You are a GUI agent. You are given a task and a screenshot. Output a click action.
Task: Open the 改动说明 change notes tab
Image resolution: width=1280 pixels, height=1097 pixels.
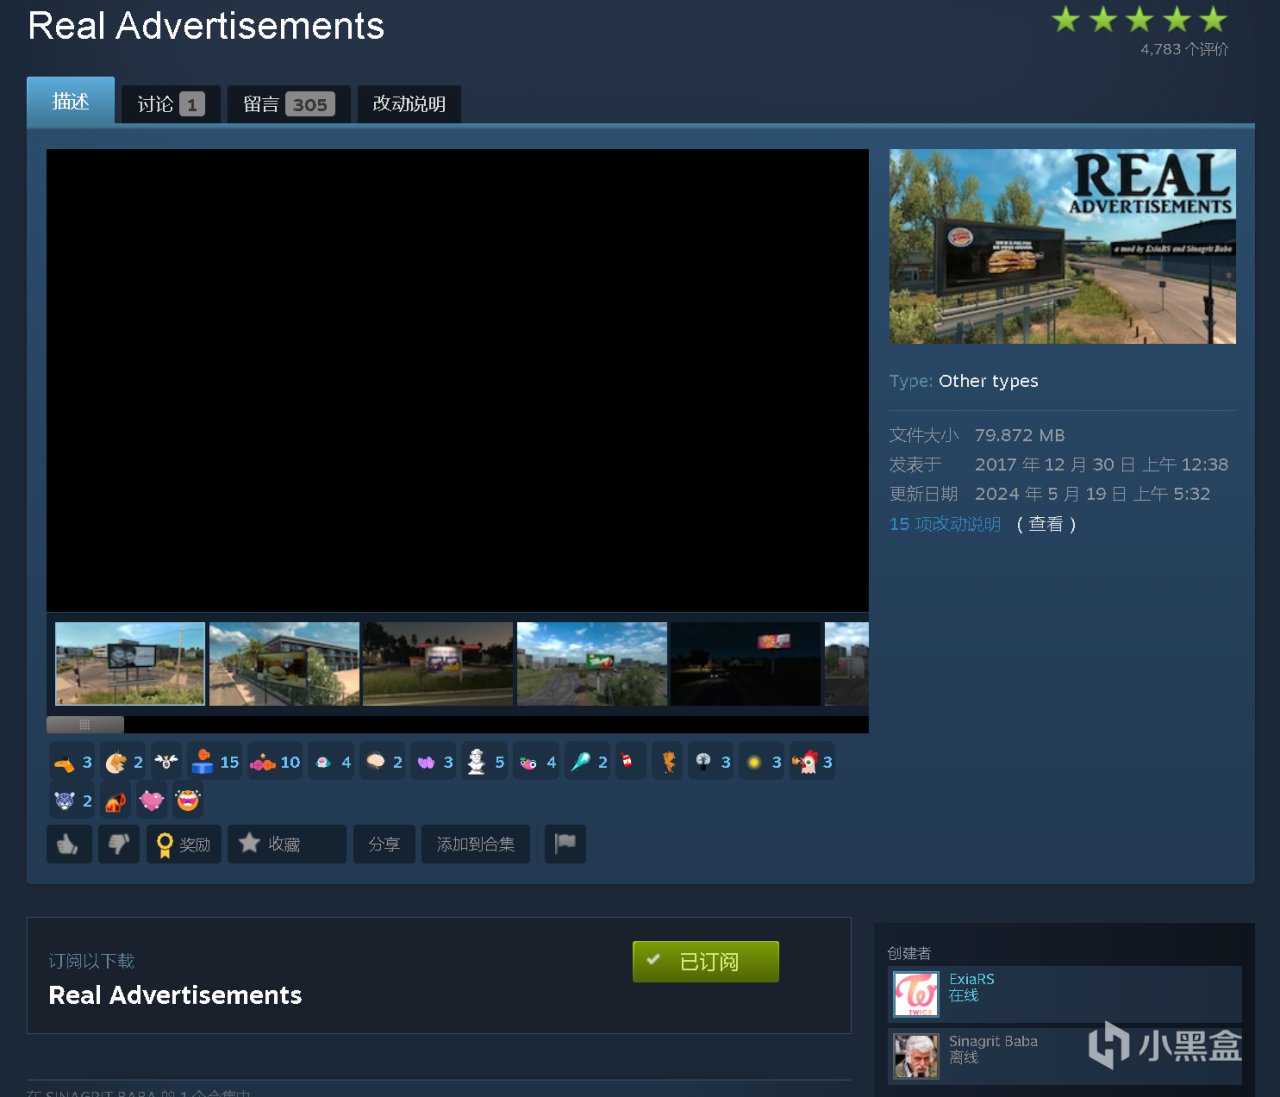(x=409, y=104)
